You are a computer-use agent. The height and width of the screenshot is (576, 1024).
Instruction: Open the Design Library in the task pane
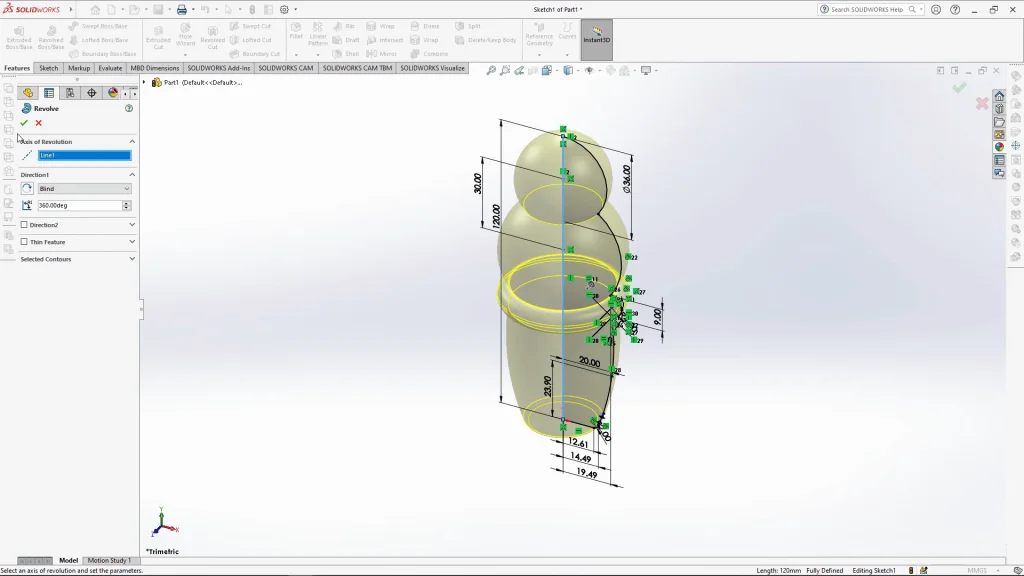click(x=999, y=109)
